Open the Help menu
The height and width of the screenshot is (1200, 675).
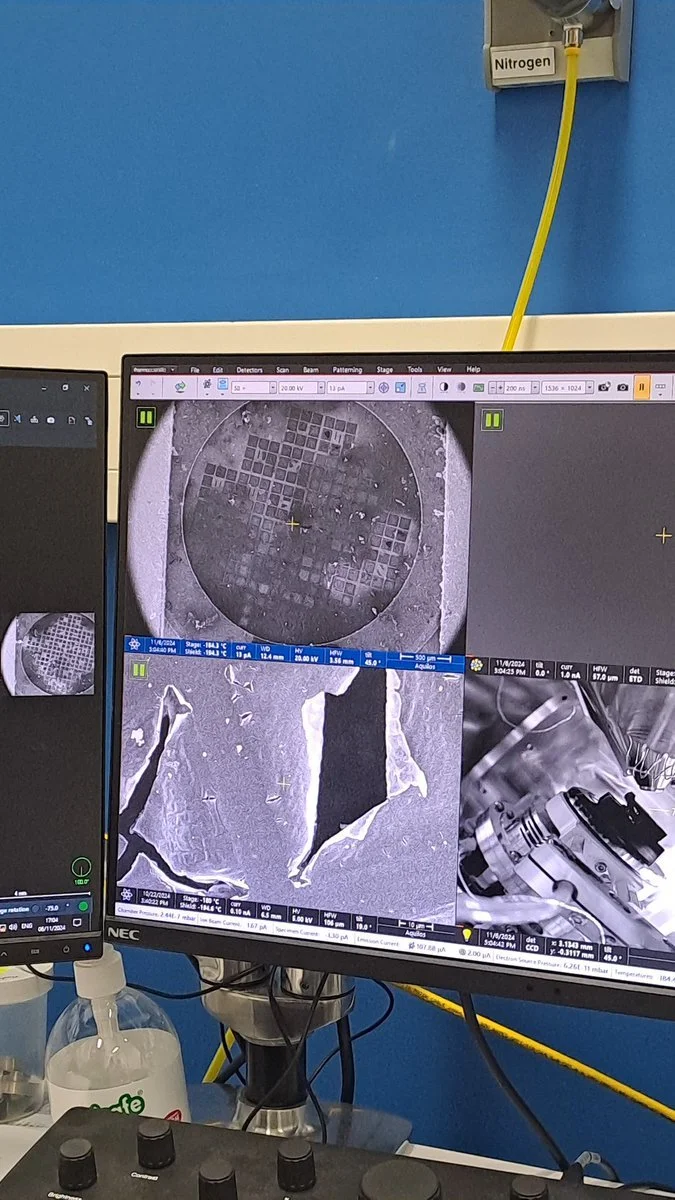coord(474,369)
